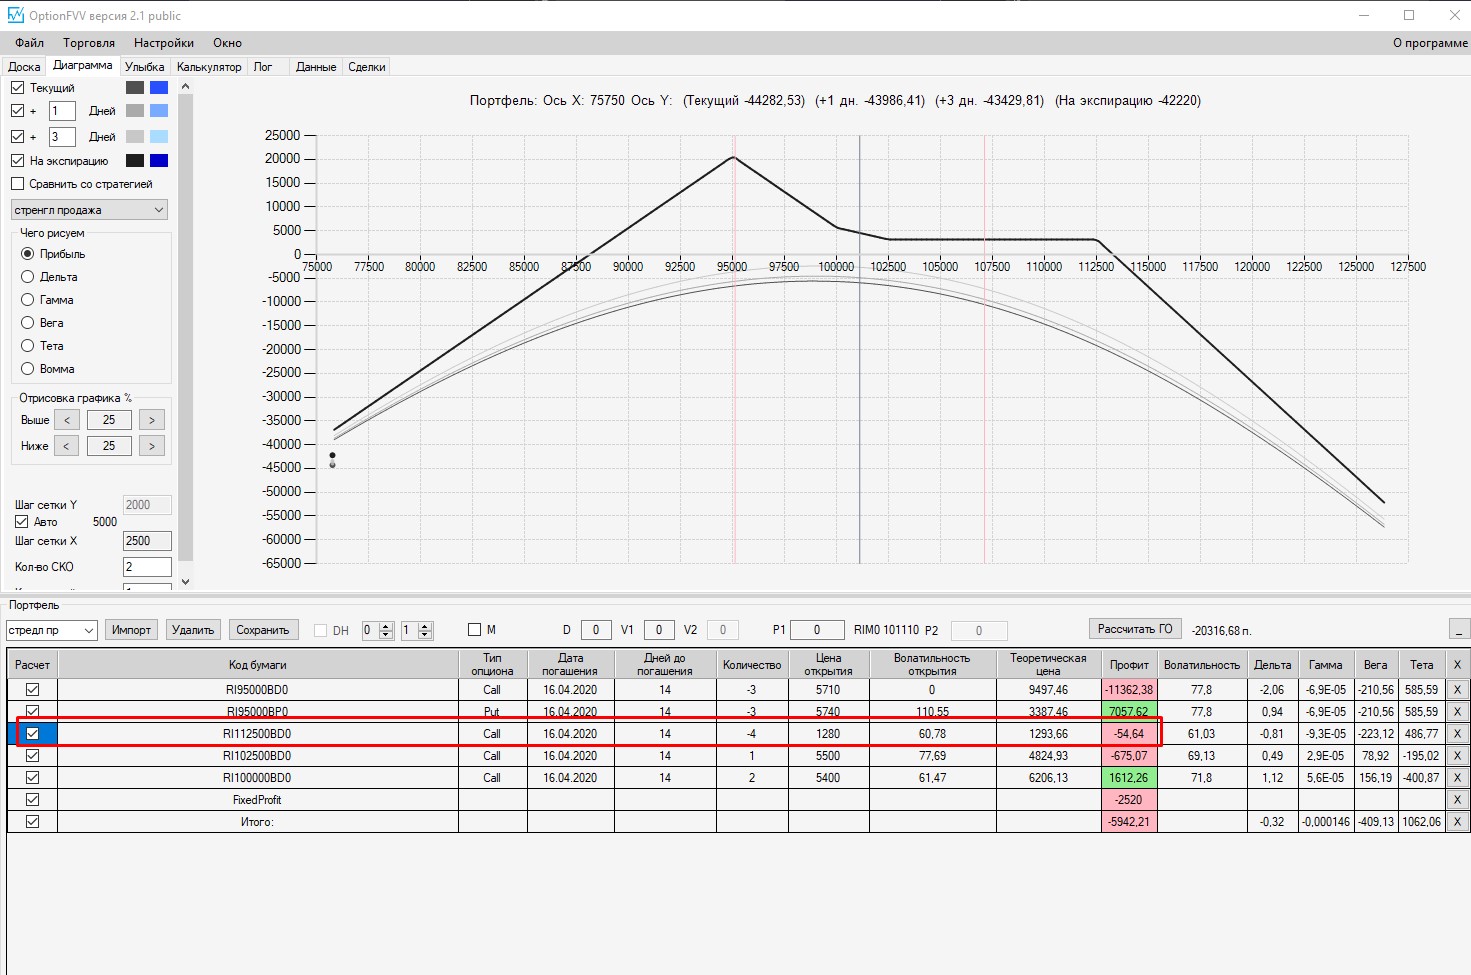Open the Настройки menu
This screenshot has height=975, width=1471.
tap(164, 43)
